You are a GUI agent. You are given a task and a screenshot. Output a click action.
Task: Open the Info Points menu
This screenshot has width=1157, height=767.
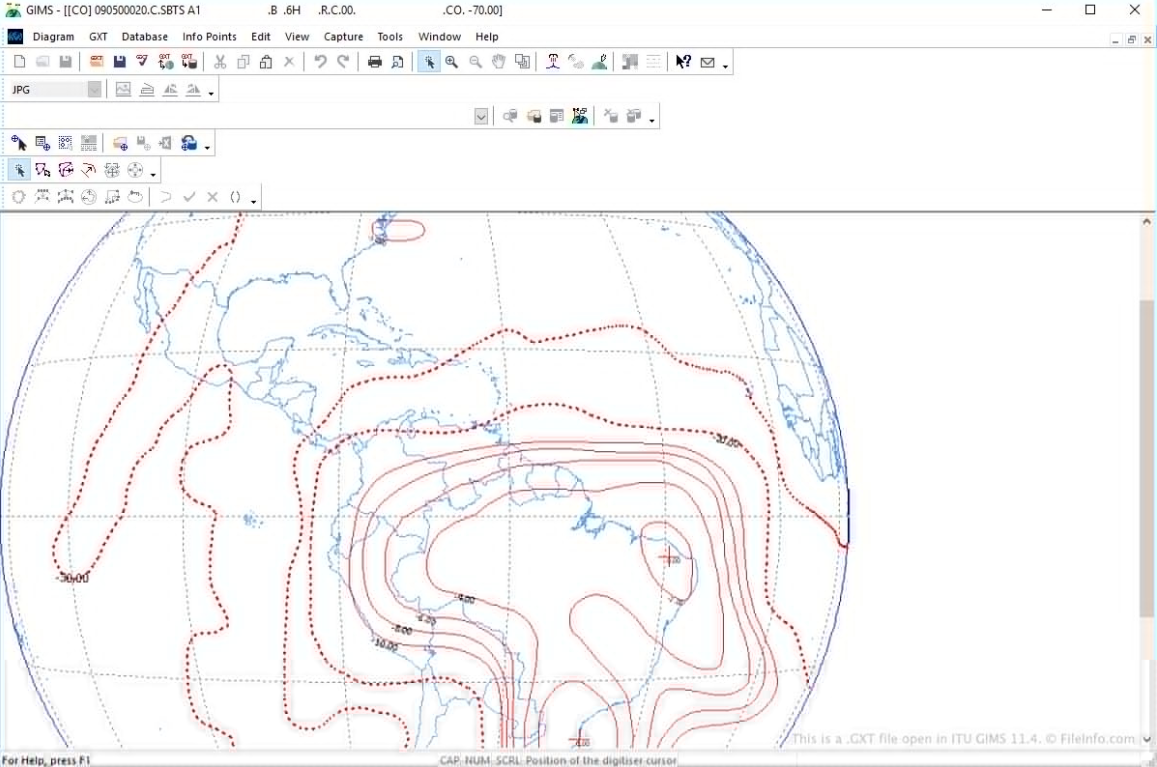pos(209,37)
